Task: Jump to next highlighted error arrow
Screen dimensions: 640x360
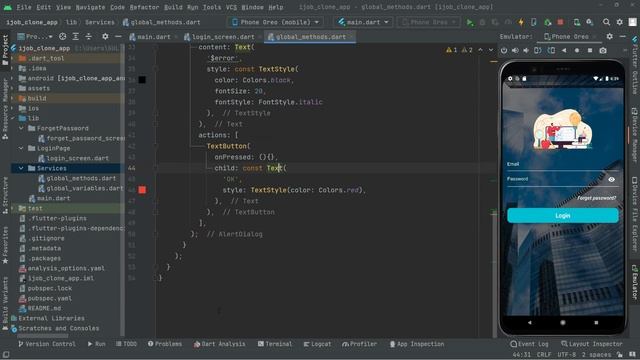Action: point(491,50)
